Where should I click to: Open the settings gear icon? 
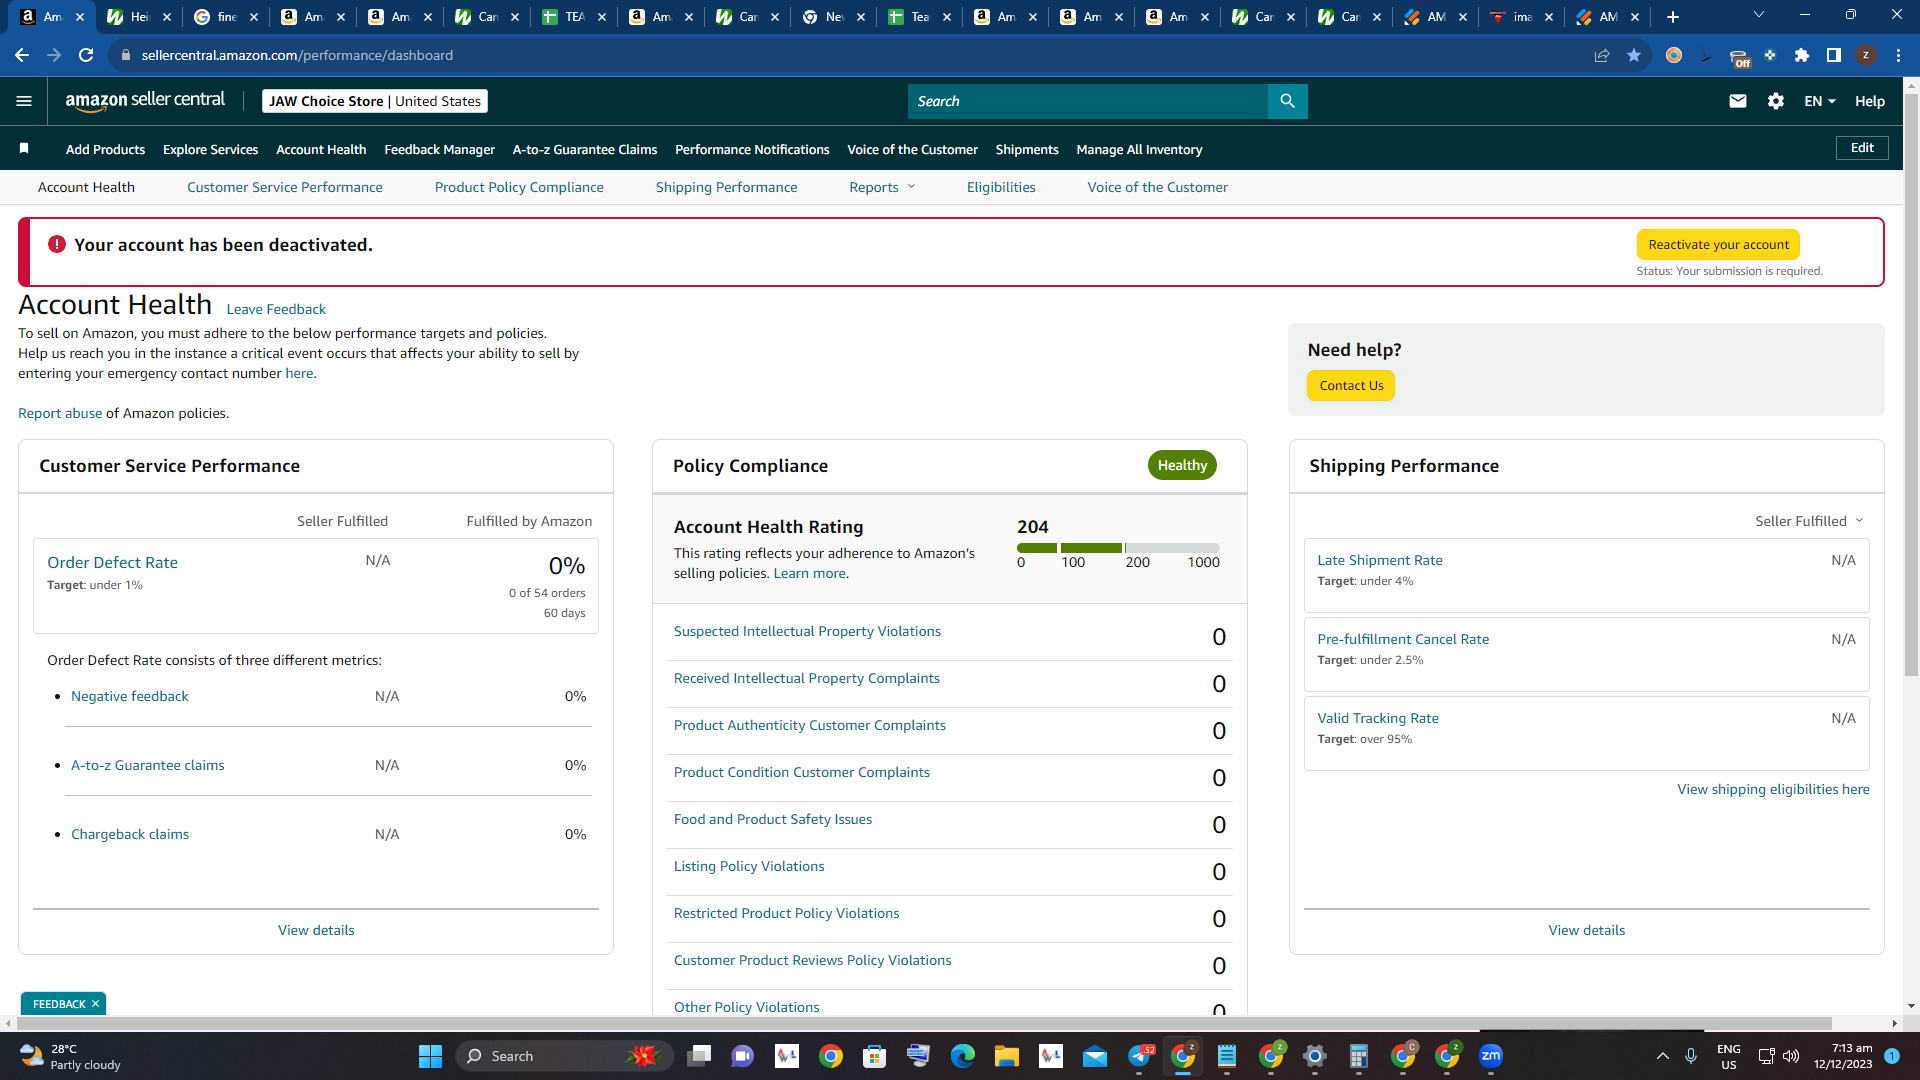(x=1776, y=101)
